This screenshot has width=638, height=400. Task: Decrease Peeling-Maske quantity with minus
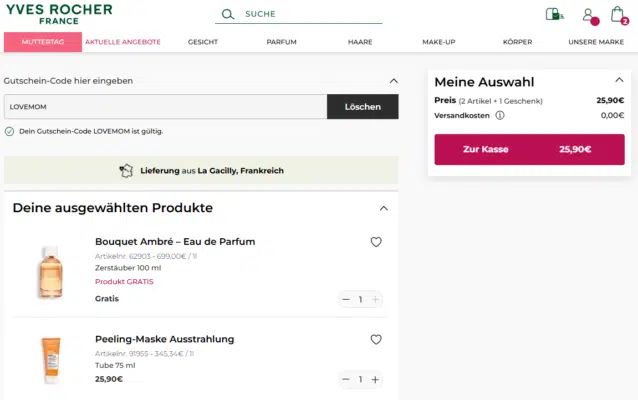click(346, 379)
